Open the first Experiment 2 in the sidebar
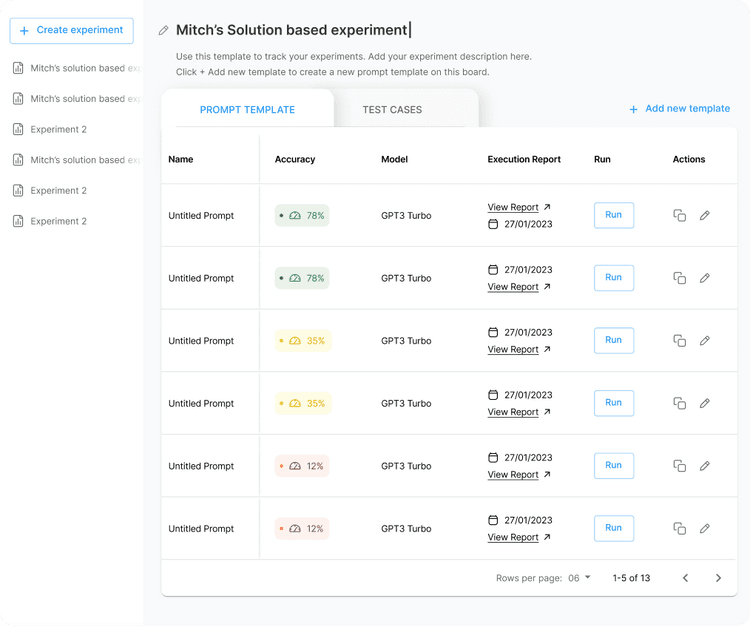This screenshot has width=750, height=626. point(58,129)
